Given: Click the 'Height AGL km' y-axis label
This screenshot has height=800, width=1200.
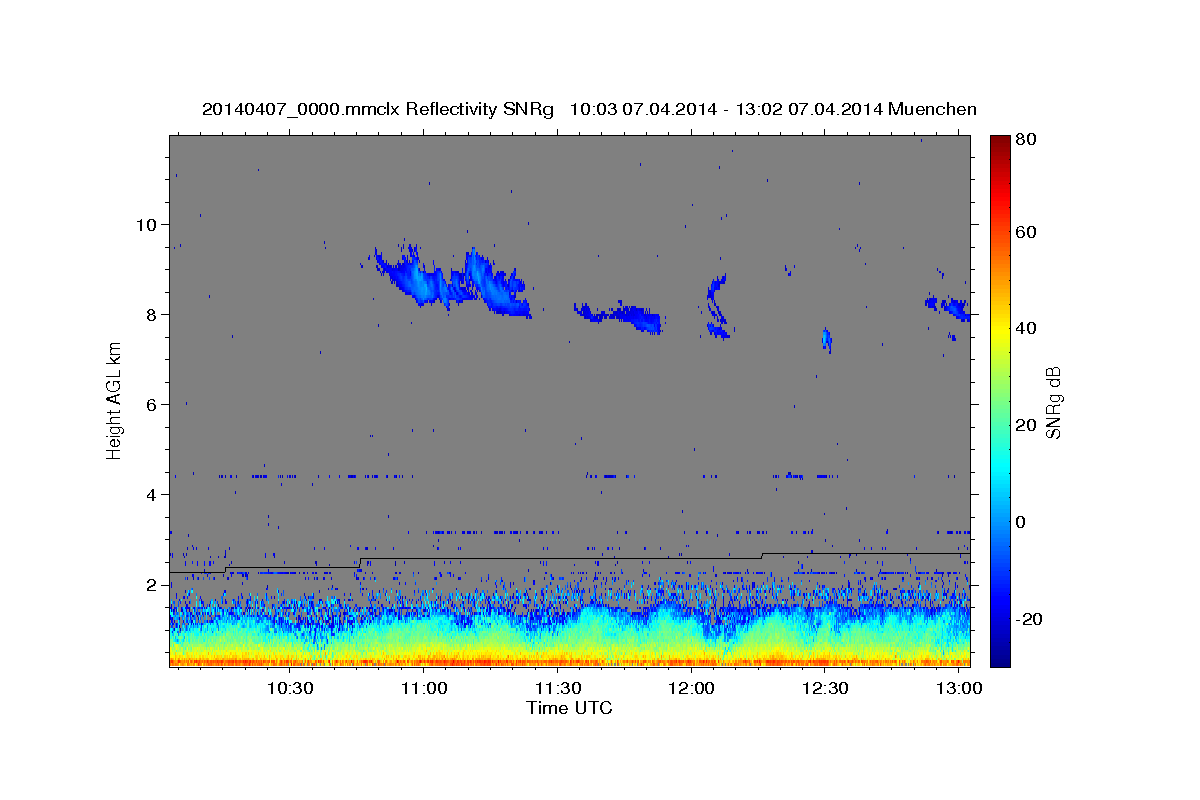Looking at the screenshot, I should [x=114, y=400].
